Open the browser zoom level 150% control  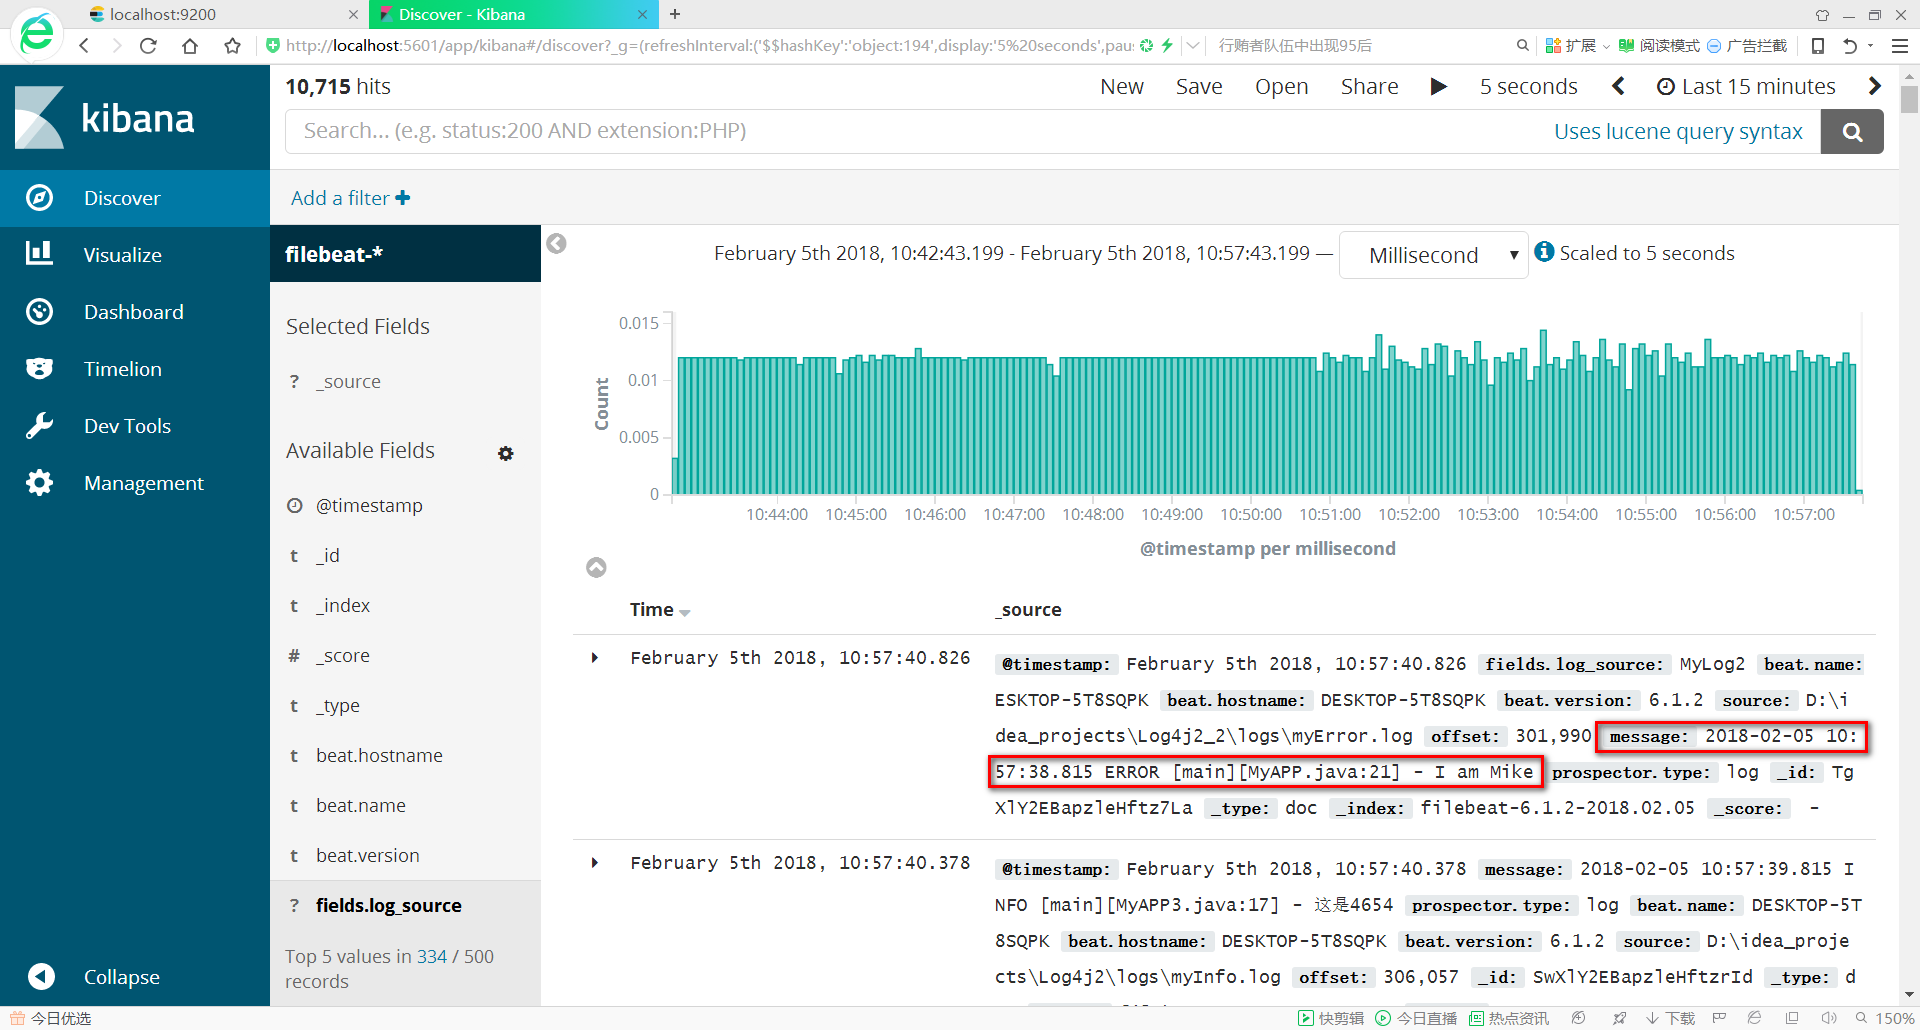1885,1018
